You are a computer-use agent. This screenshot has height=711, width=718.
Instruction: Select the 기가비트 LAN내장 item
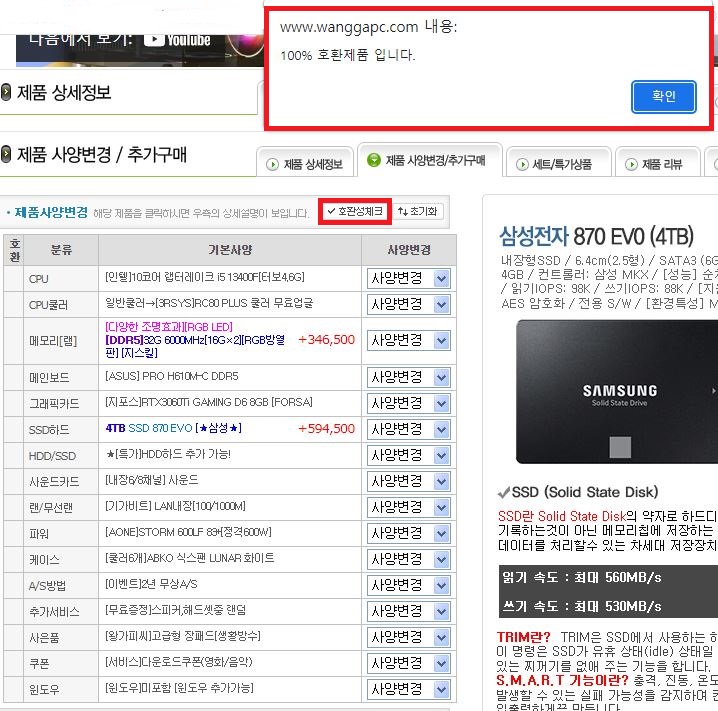(x=175, y=506)
